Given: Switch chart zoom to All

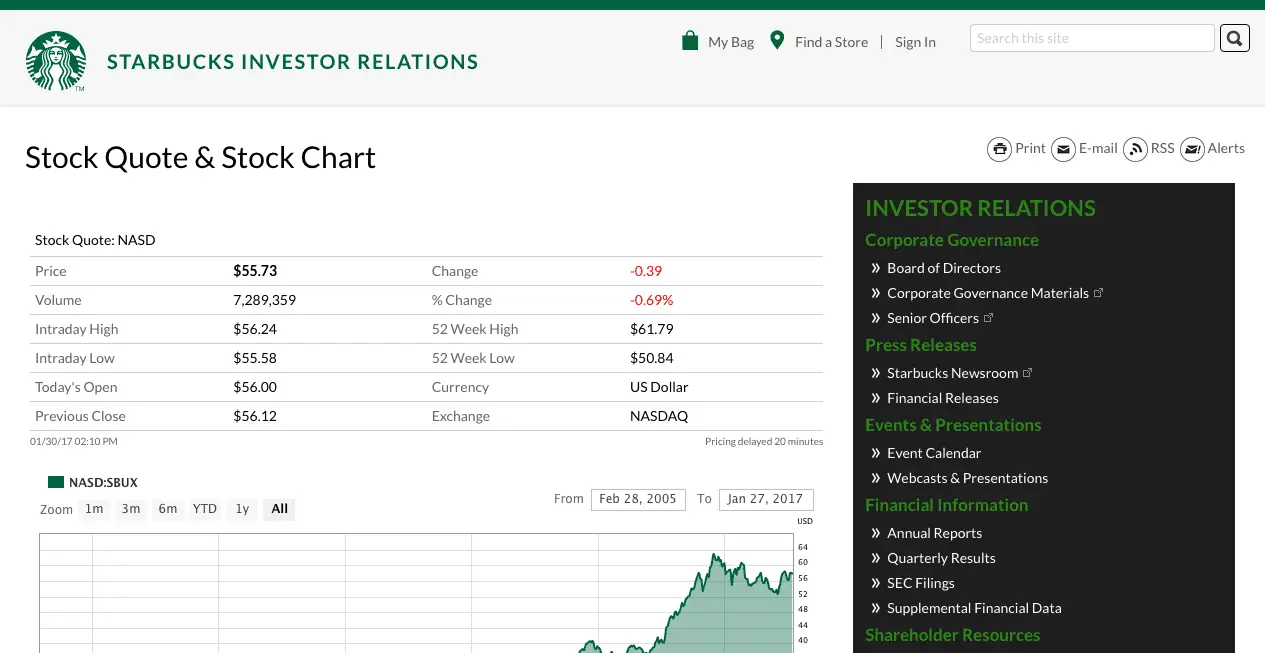Looking at the screenshot, I should pos(280,509).
